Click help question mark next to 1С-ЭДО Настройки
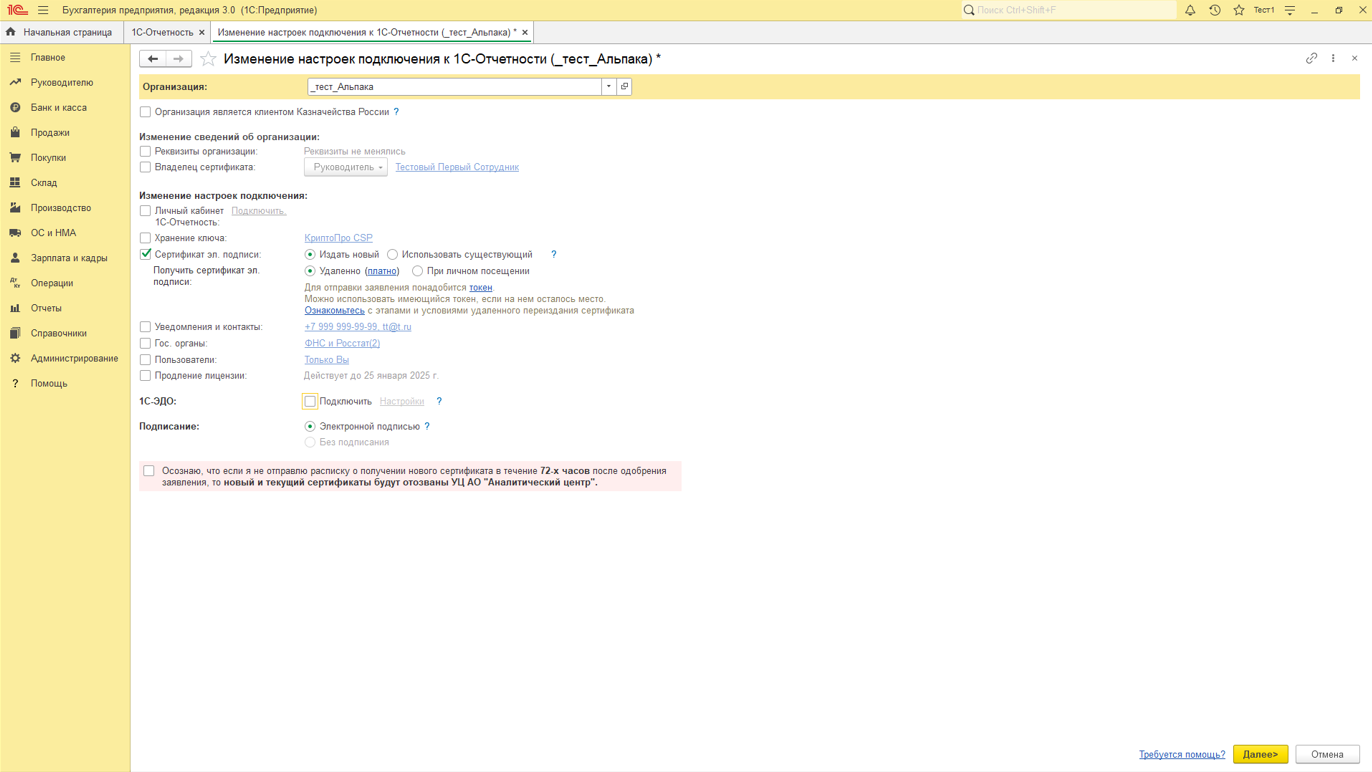 point(439,401)
